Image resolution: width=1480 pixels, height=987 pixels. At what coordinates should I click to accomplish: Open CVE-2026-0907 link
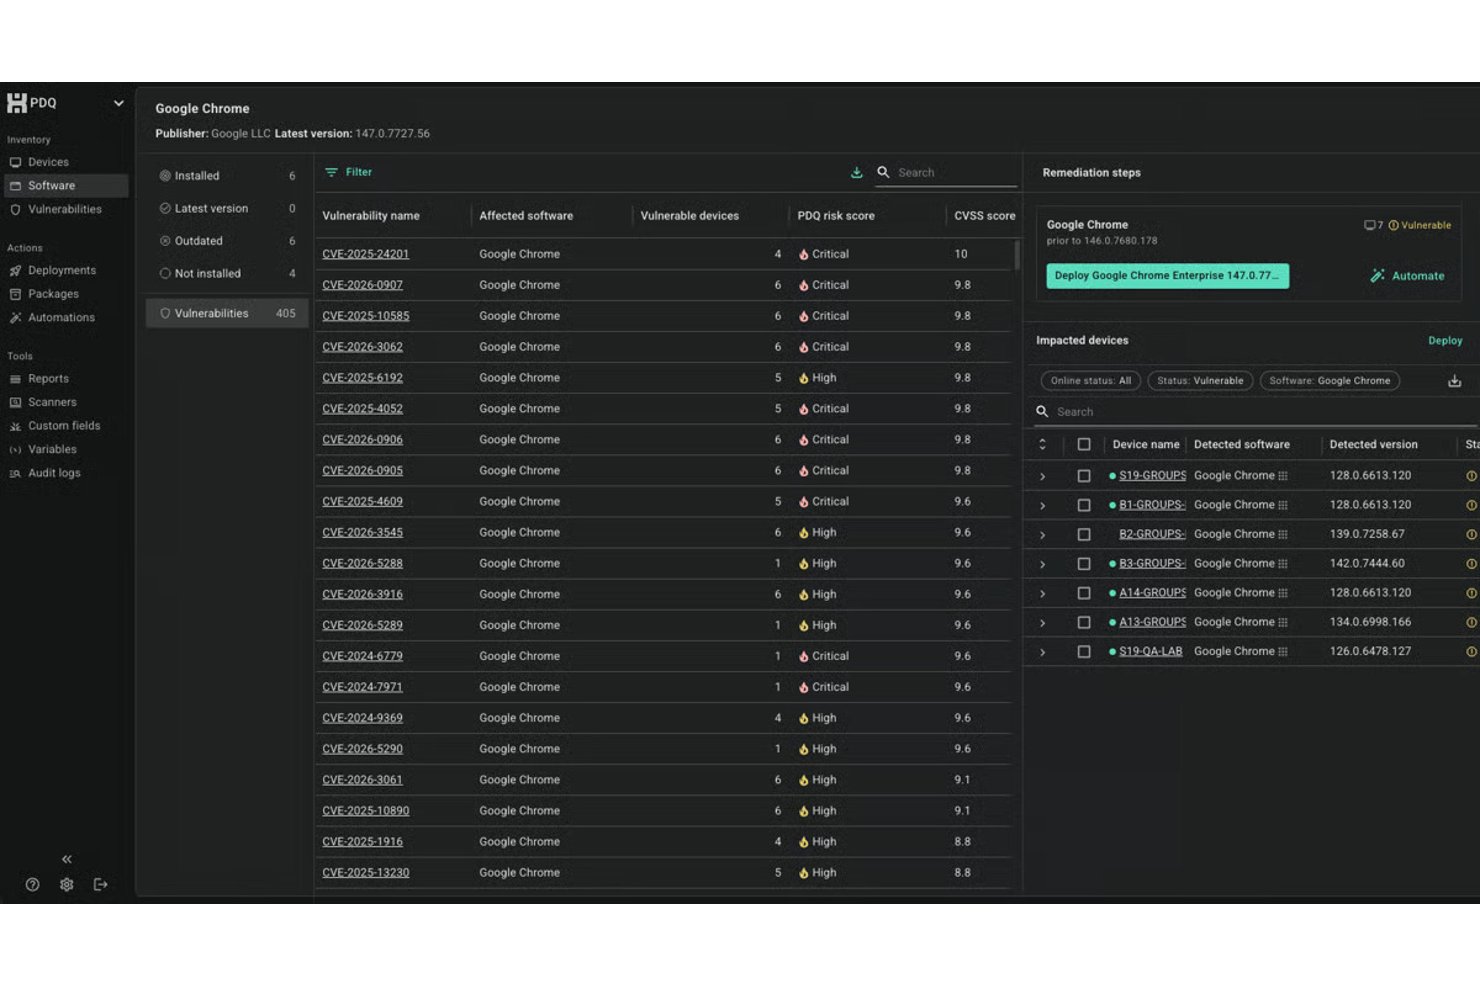coord(362,286)
